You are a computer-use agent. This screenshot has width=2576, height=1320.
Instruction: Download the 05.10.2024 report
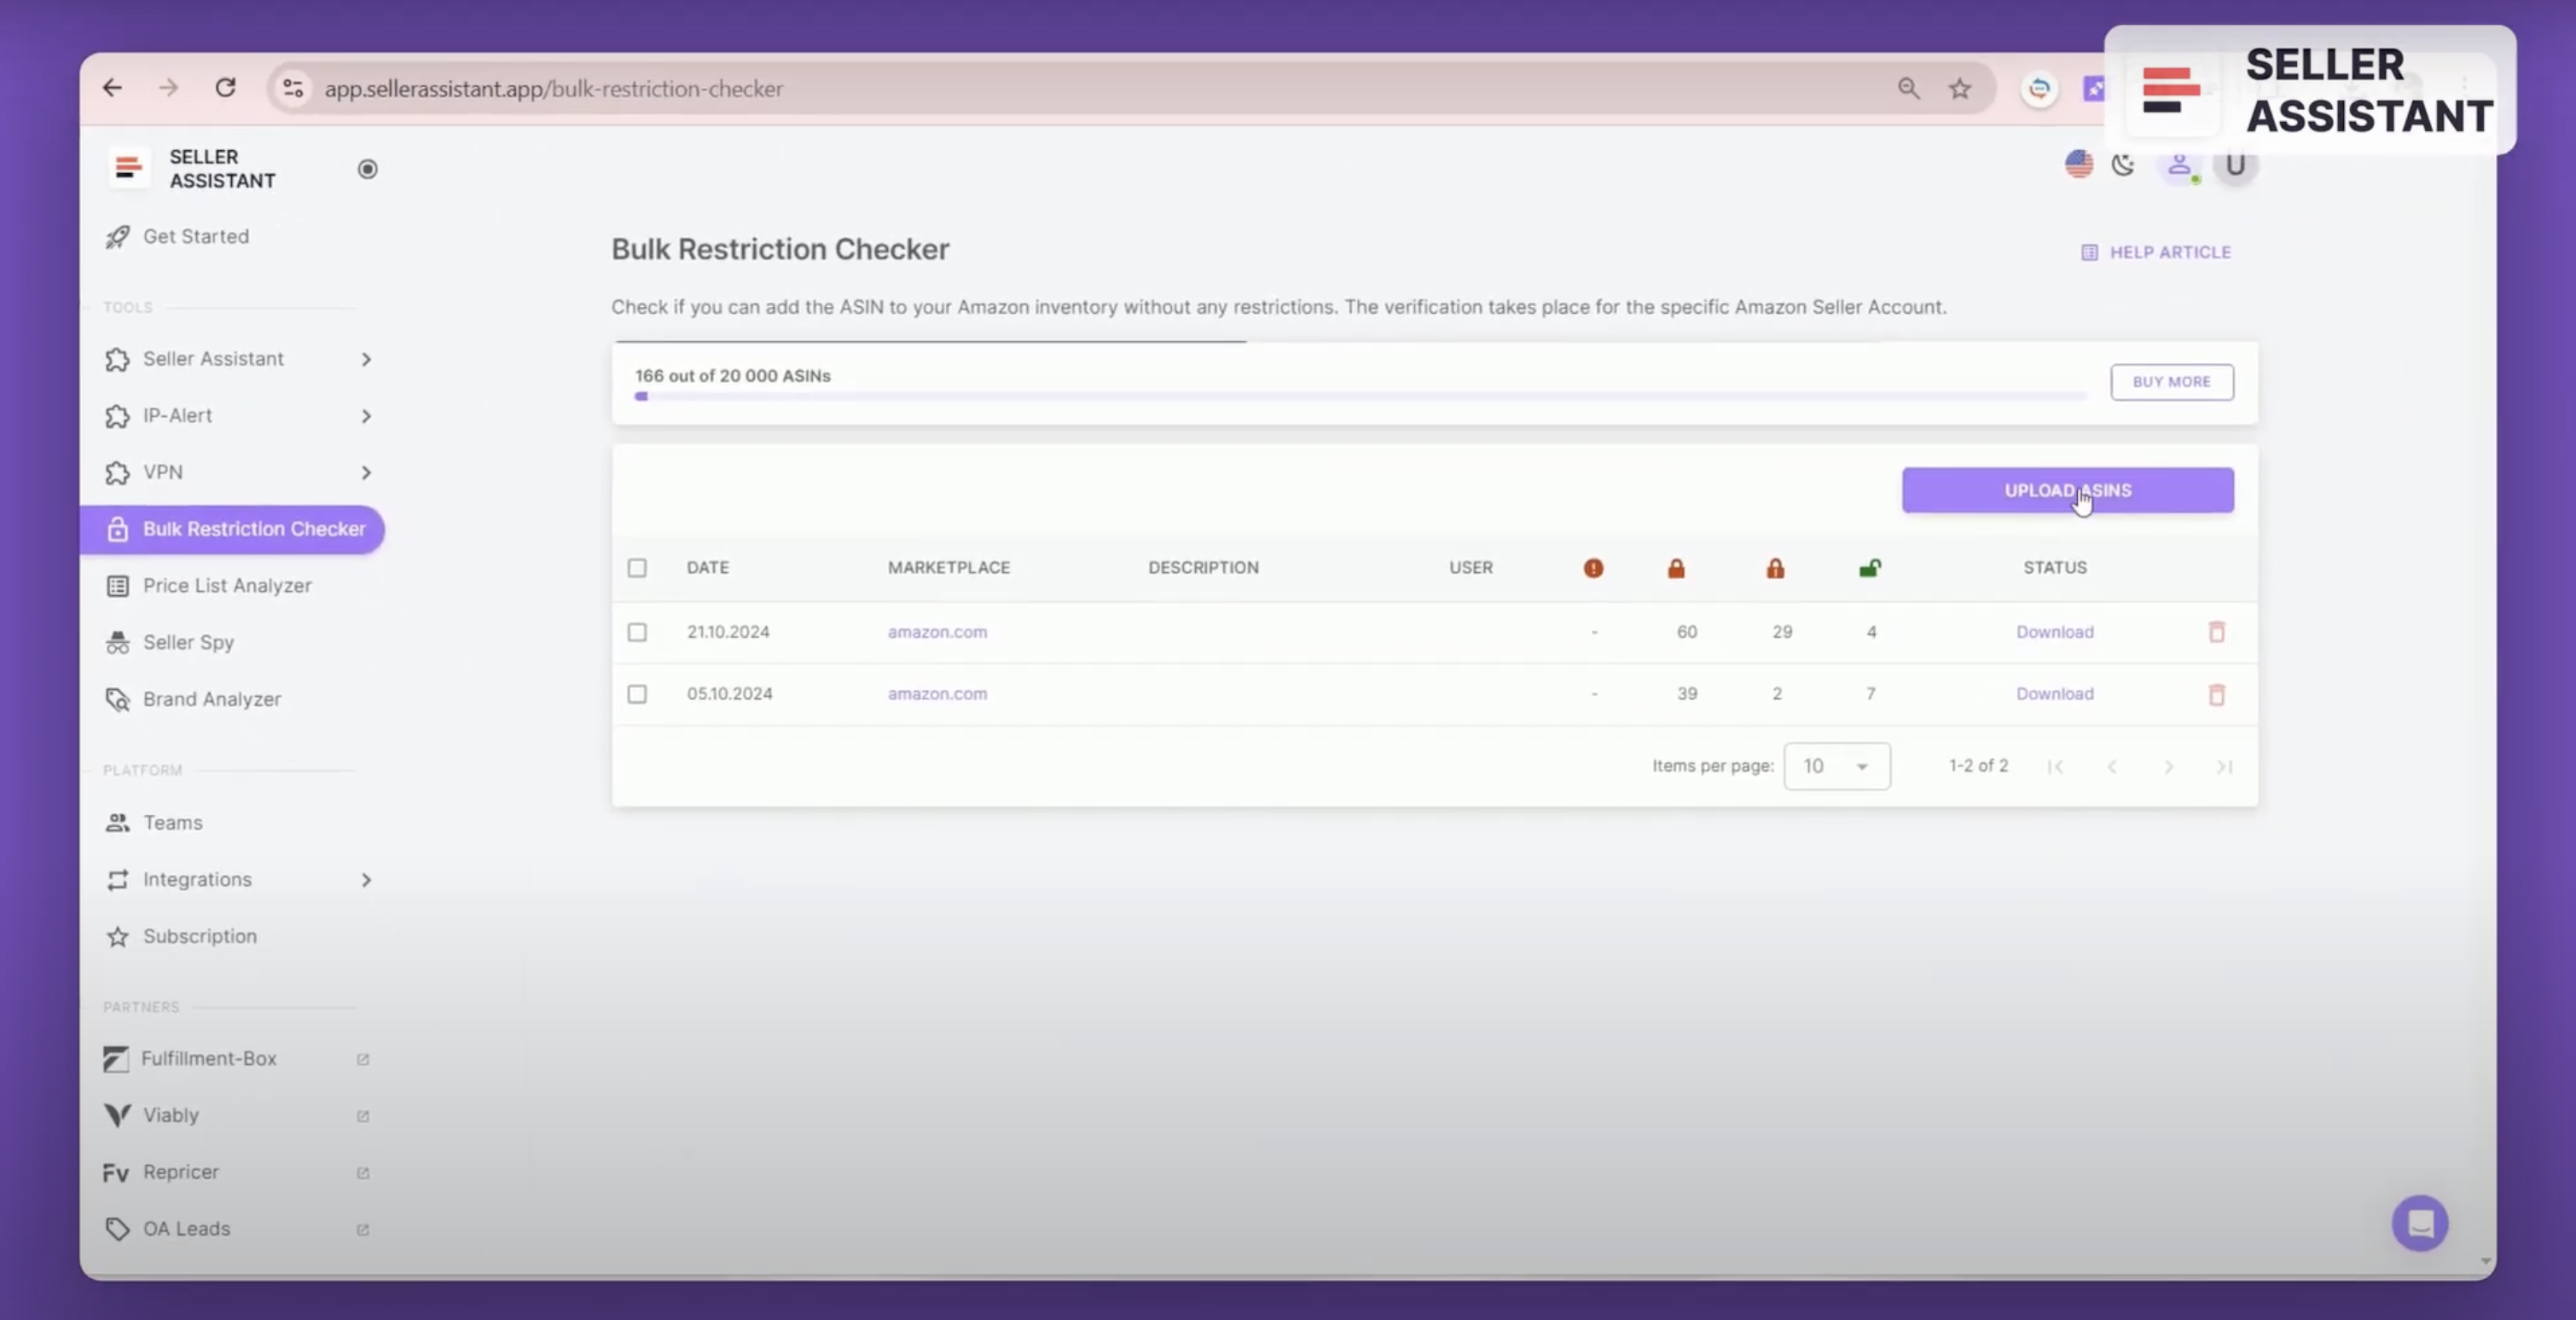[x=2054, y=693]
